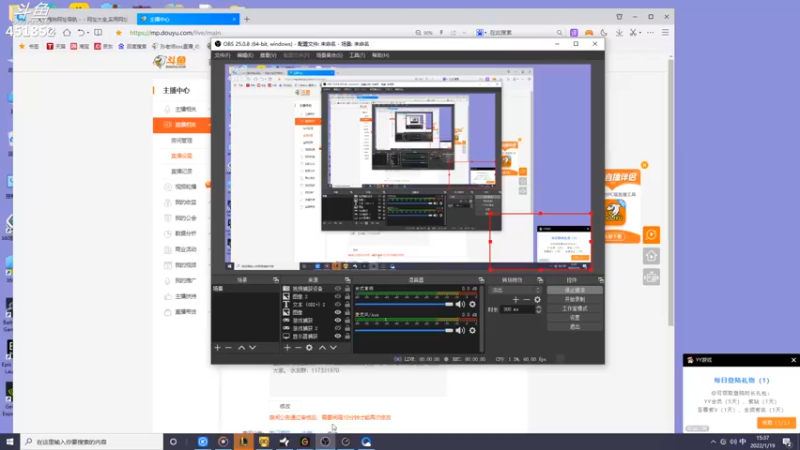Image resolution: width=800 pixels, height=450 pixels.
Task: Open the OBS 编辑(E) menu
Action: (x=245, y=55)
